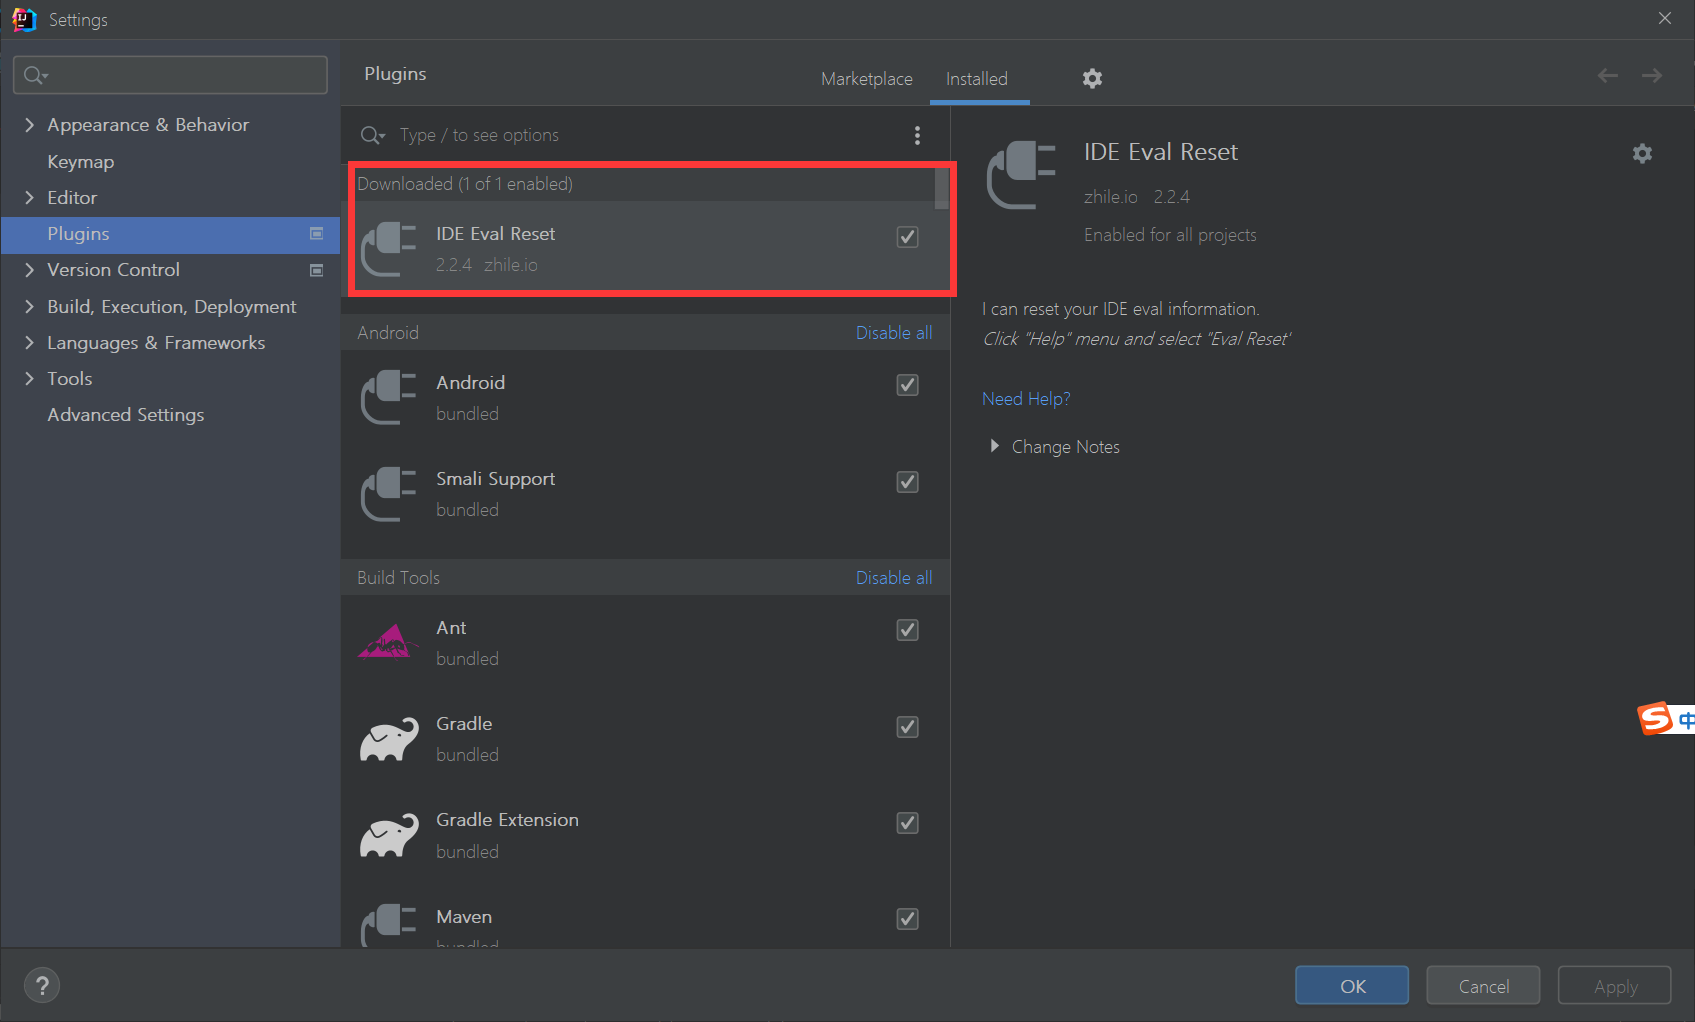Open Keymap settings
This screenshot has width=1695, height=1022.
click(81, 162)
